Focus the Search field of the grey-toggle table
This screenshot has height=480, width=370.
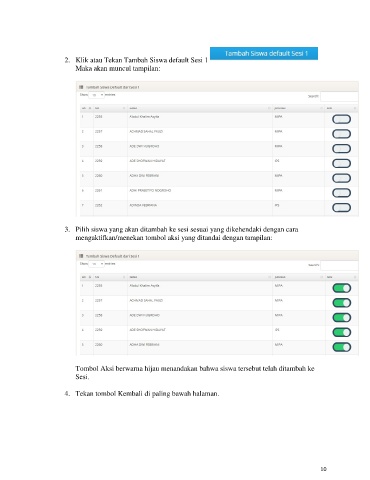[x=339, y=96]
